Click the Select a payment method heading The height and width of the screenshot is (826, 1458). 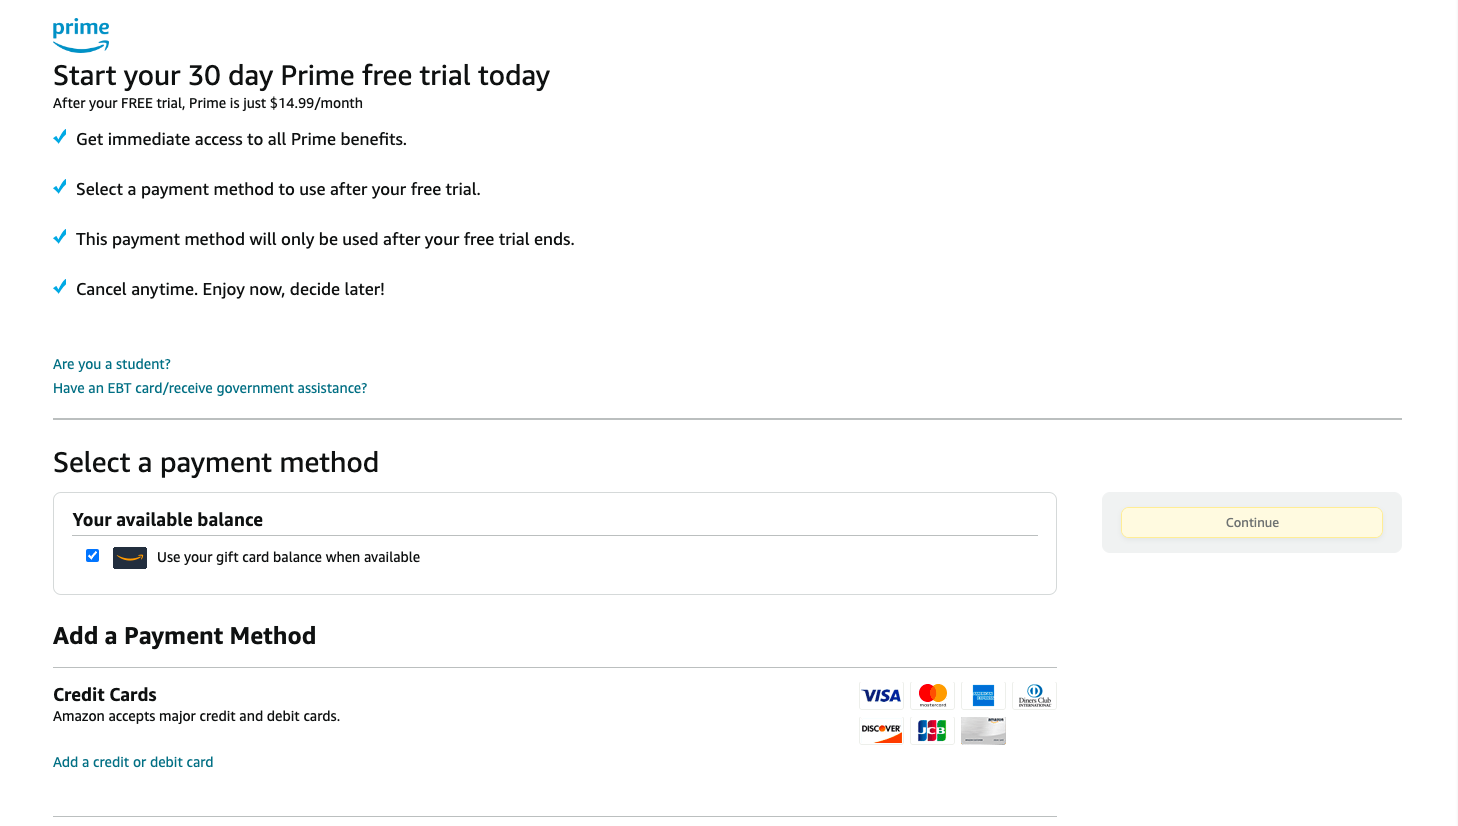215,462
